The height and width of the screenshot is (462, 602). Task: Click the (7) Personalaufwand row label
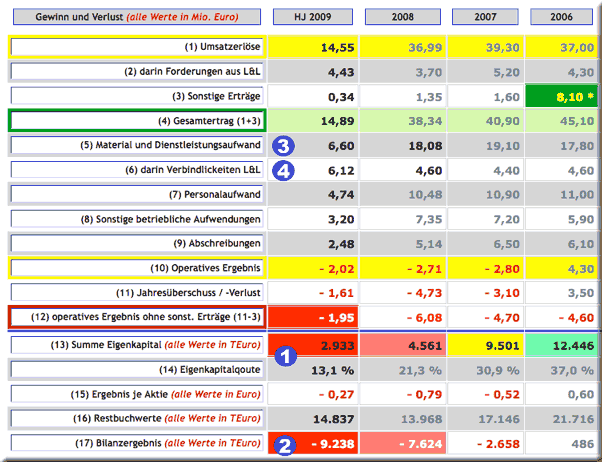point(135,194)
